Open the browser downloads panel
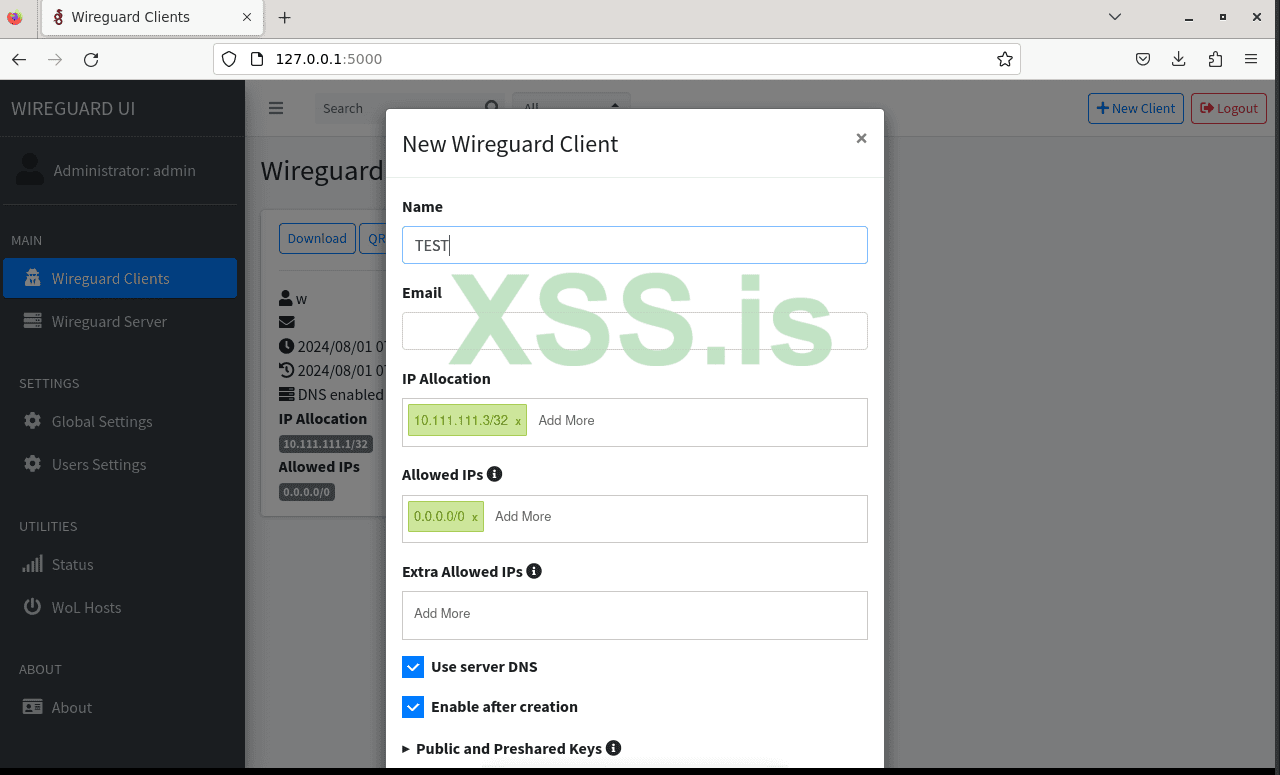The image size is (1280, 775). (1179, 59)
